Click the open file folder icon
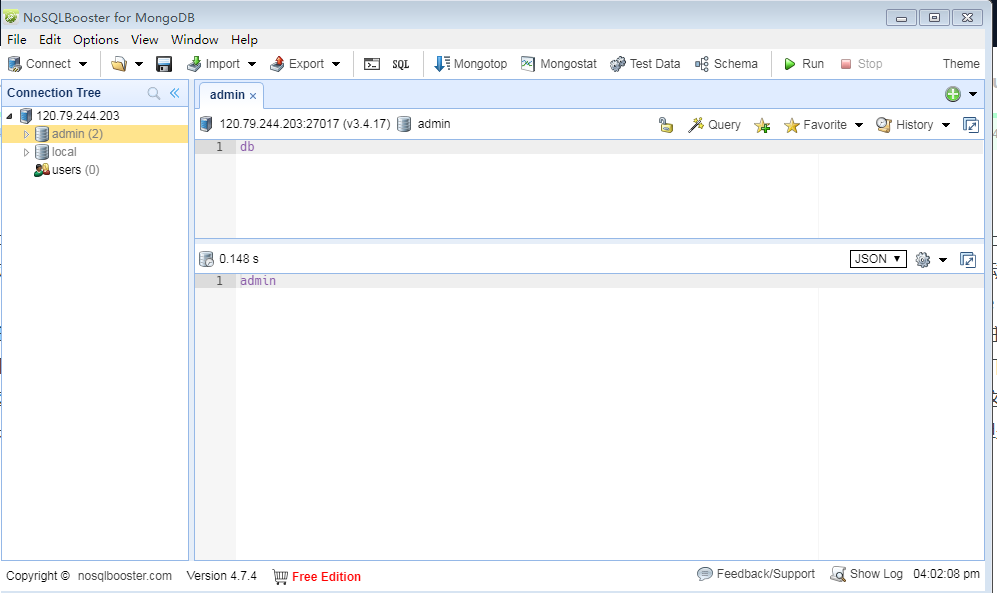 point(118,64)
